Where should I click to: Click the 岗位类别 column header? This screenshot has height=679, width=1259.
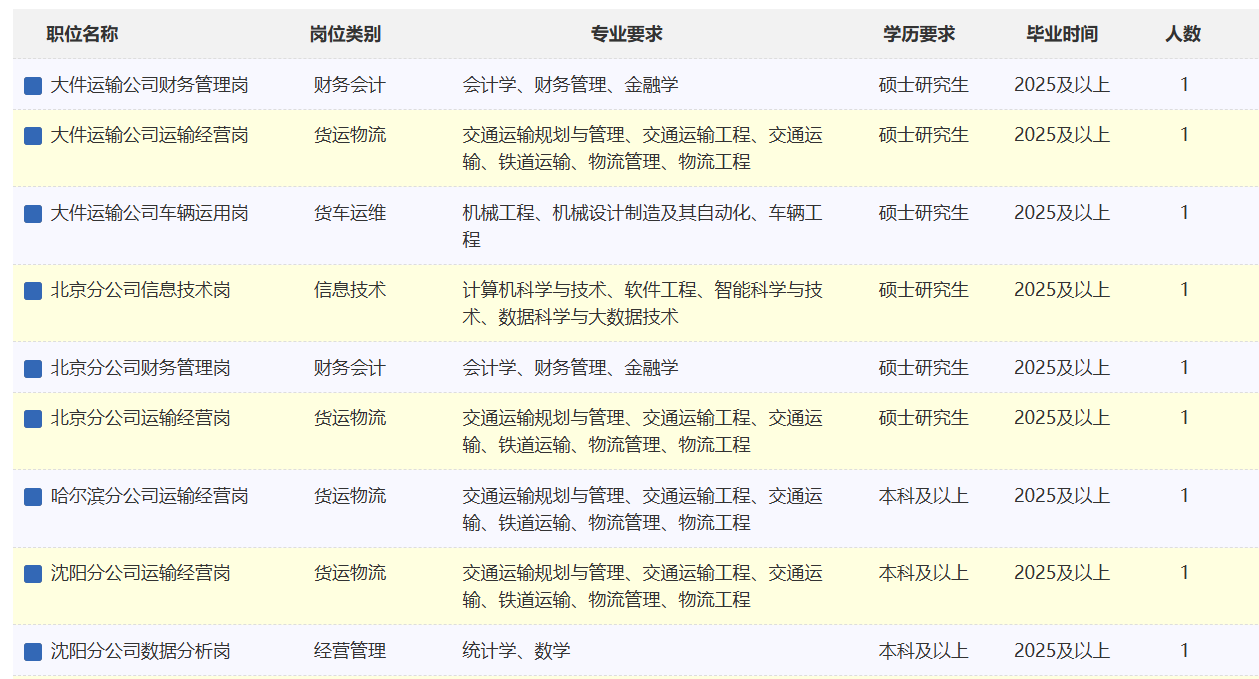pos(345,34)
